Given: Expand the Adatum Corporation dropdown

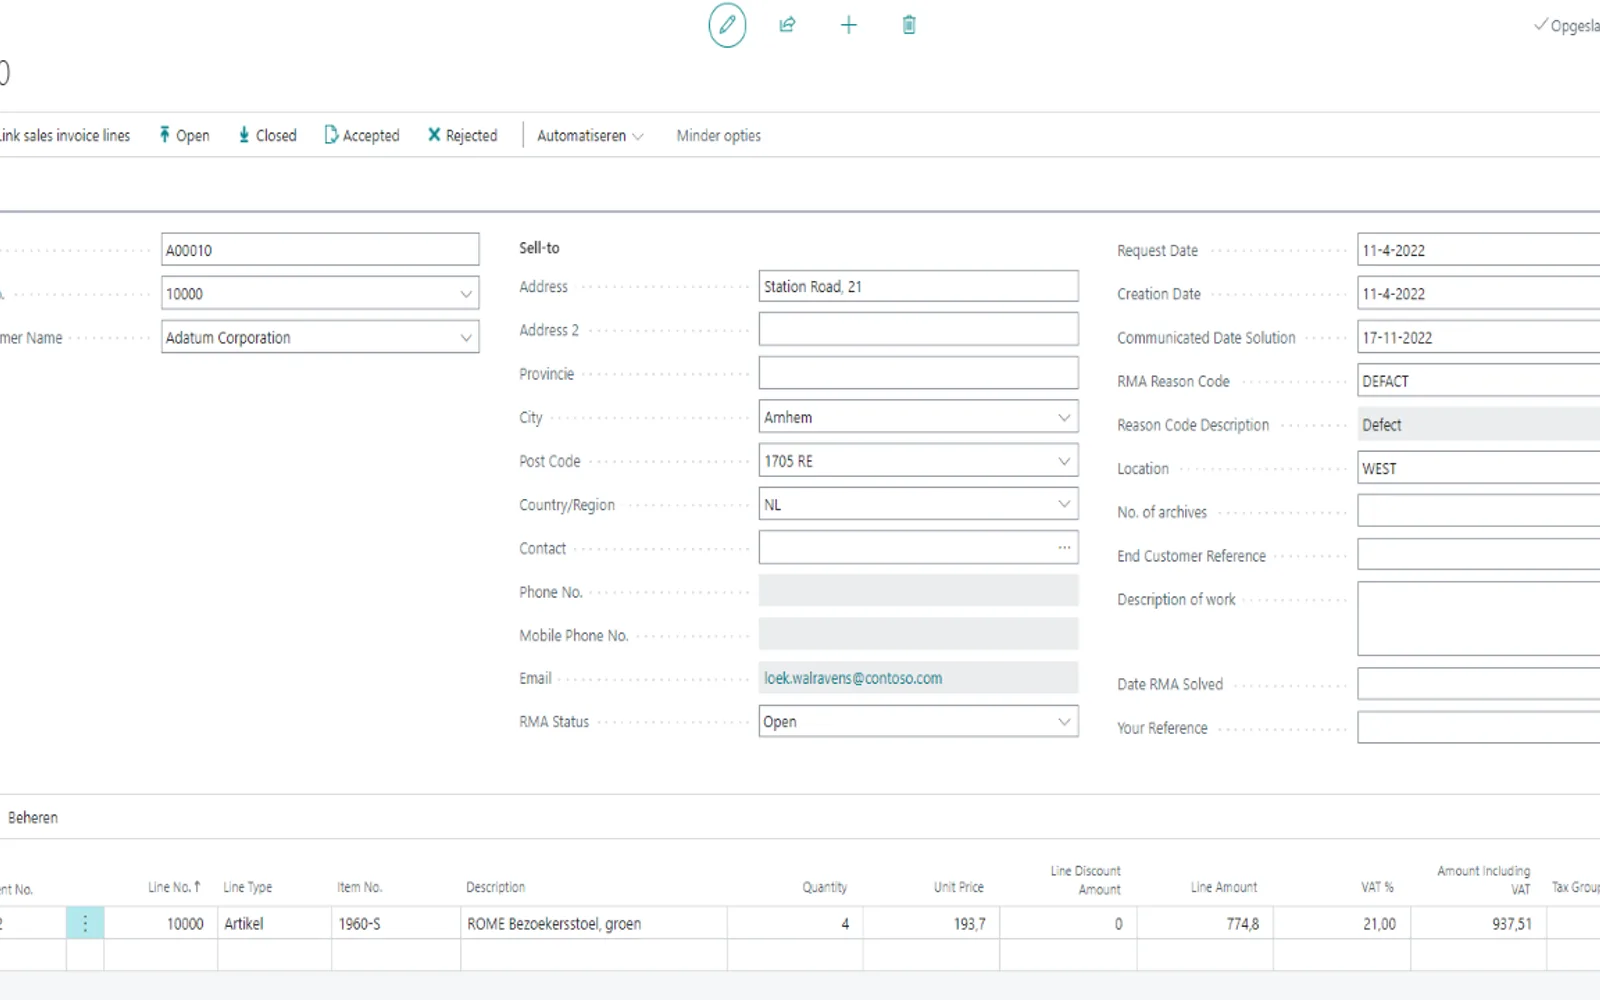Looking at the screenshot, I should (465, 338).
